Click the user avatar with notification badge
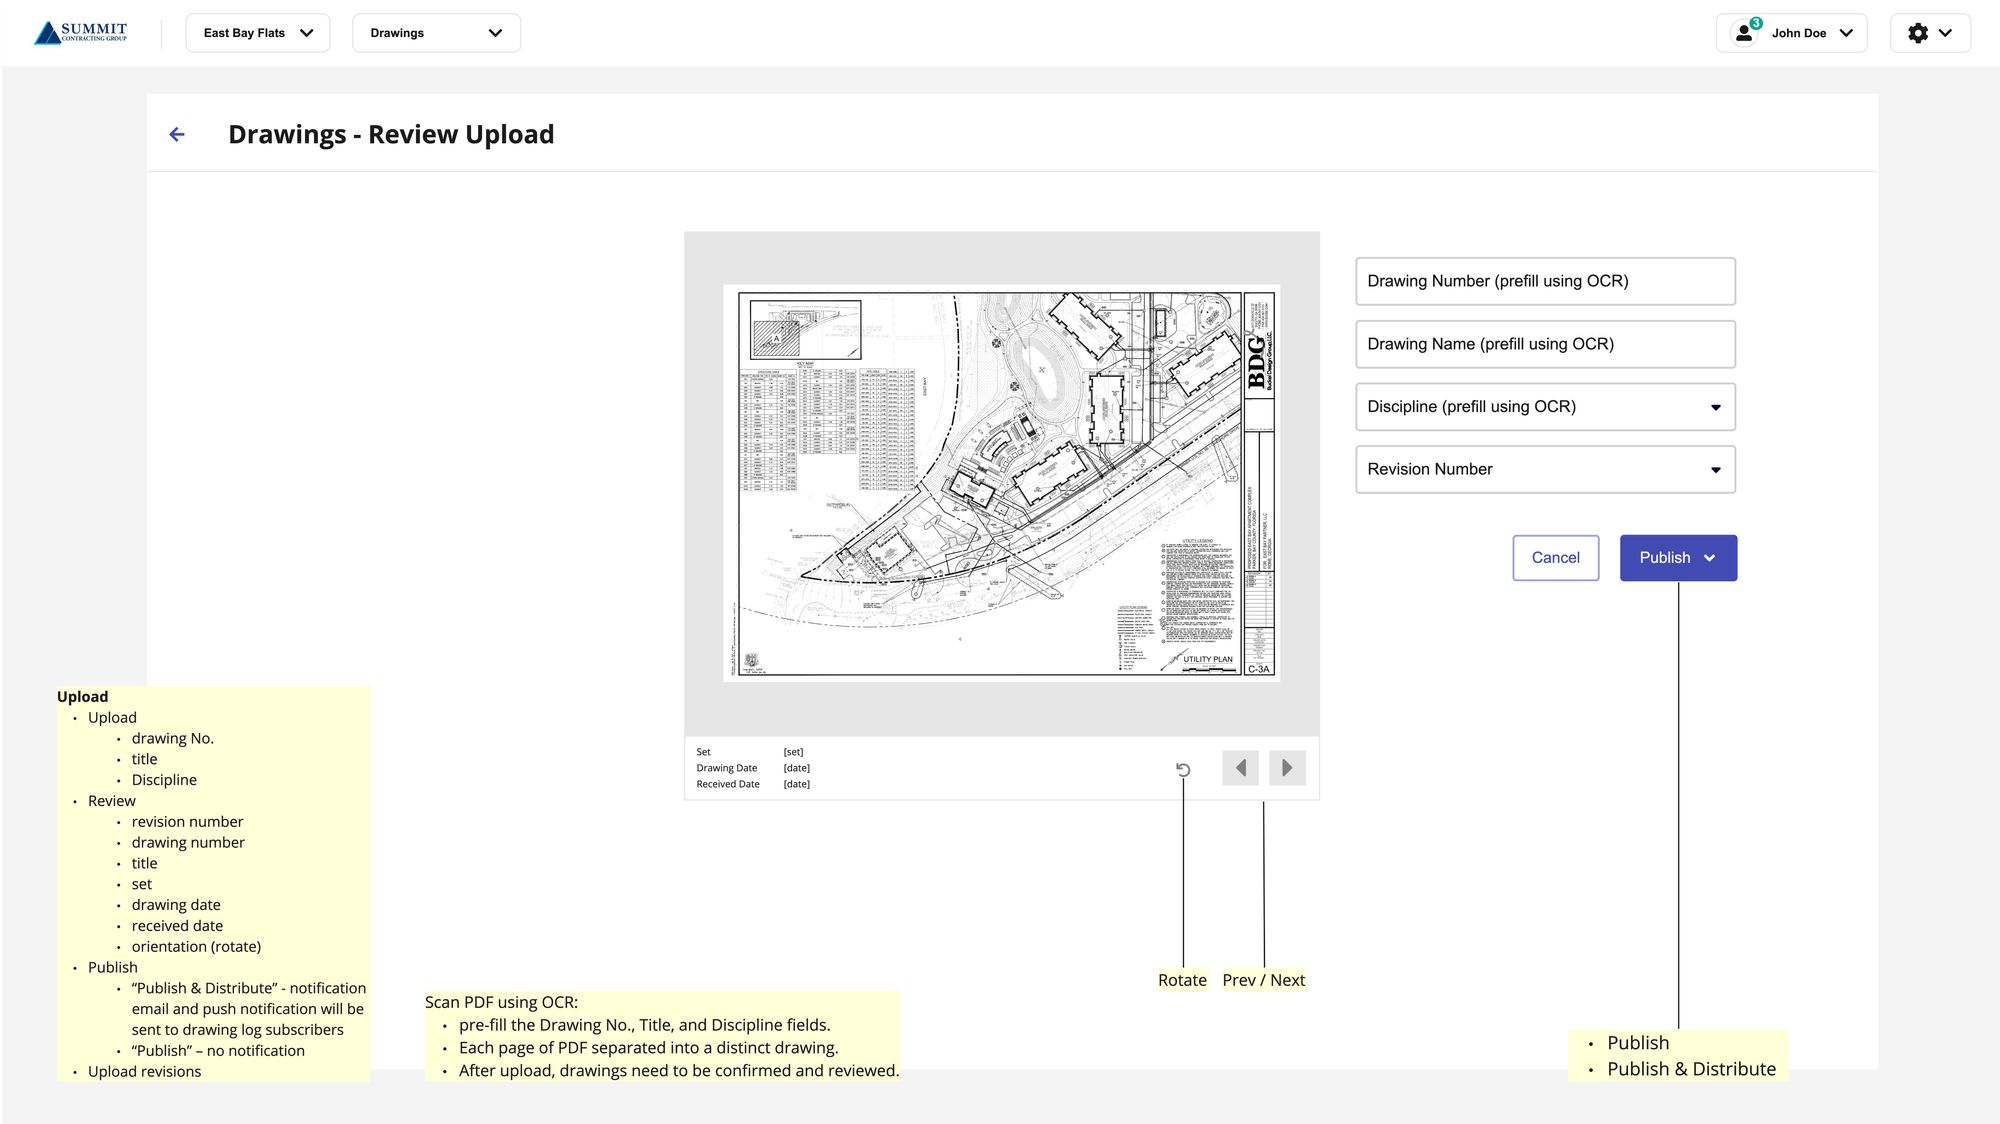This screenshot has height=1124, width=2000. [1745, 33]
